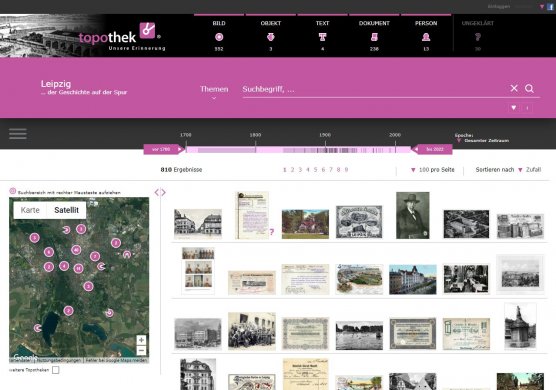This screenshot has width=556, height=390.
Task: Open the OBJEKT category icon
Action: 271,37
